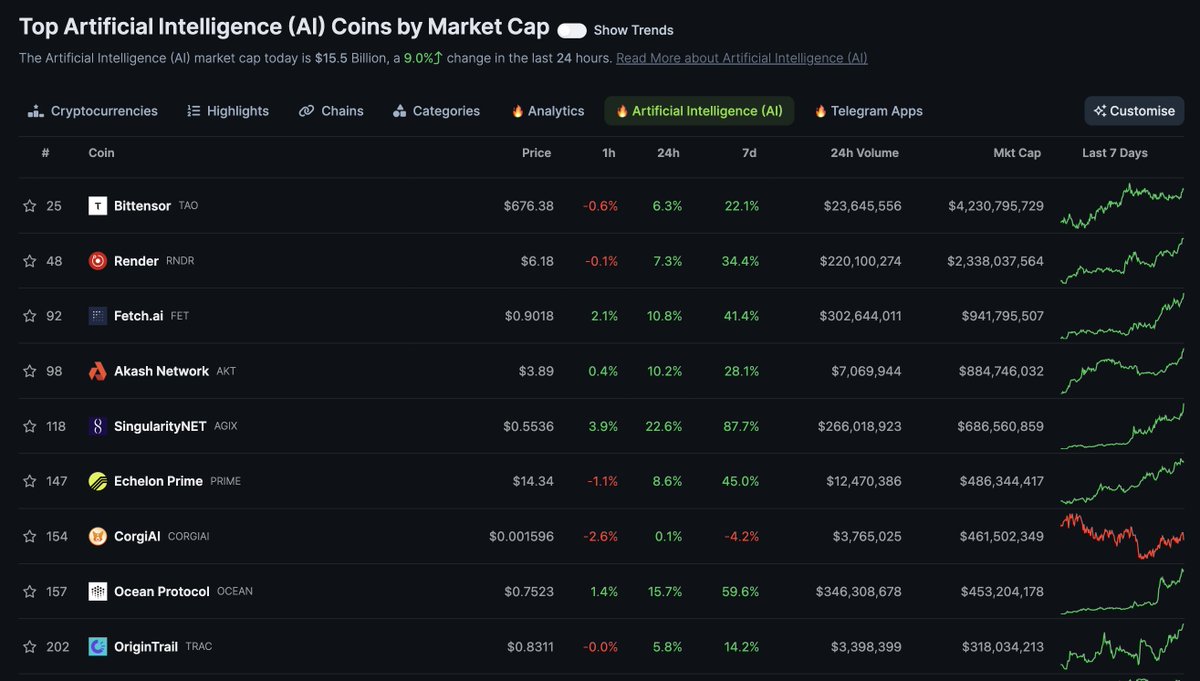The image size is (1200, 681).
Task: Star Akash Network as favorite
Action: click(30, 371)
